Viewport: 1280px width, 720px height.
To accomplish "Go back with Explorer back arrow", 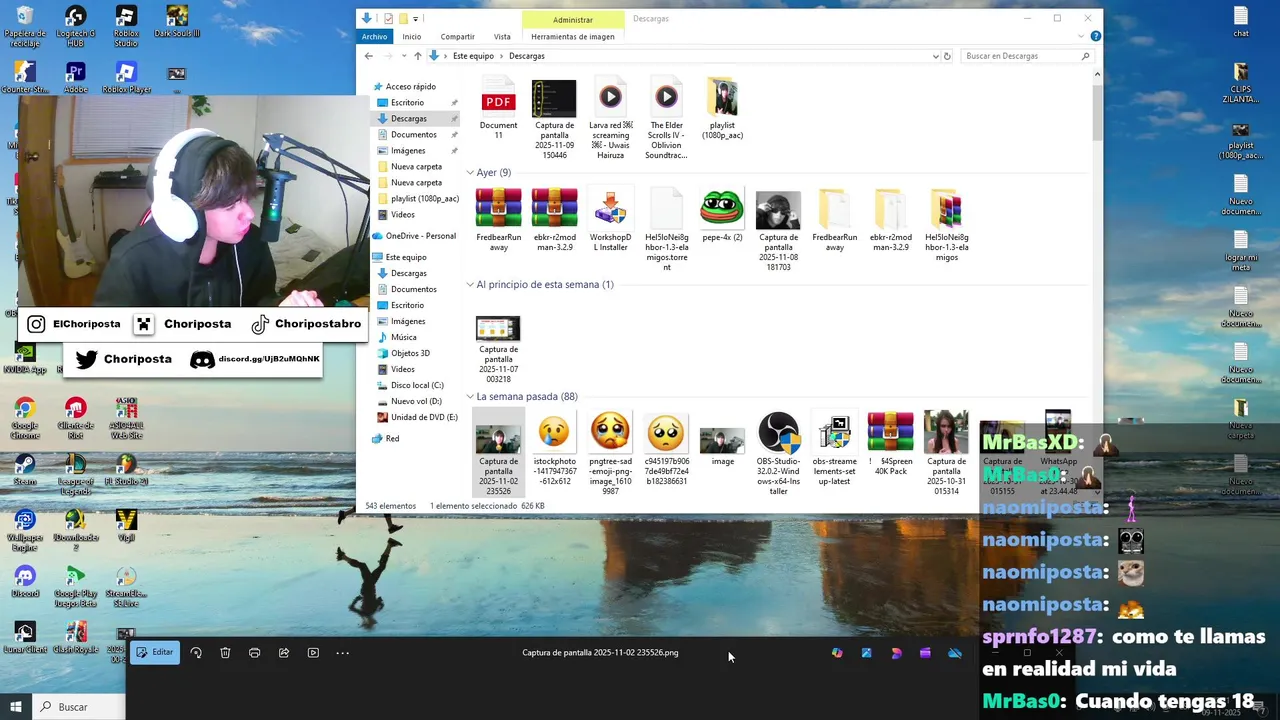I will [368, 56].
